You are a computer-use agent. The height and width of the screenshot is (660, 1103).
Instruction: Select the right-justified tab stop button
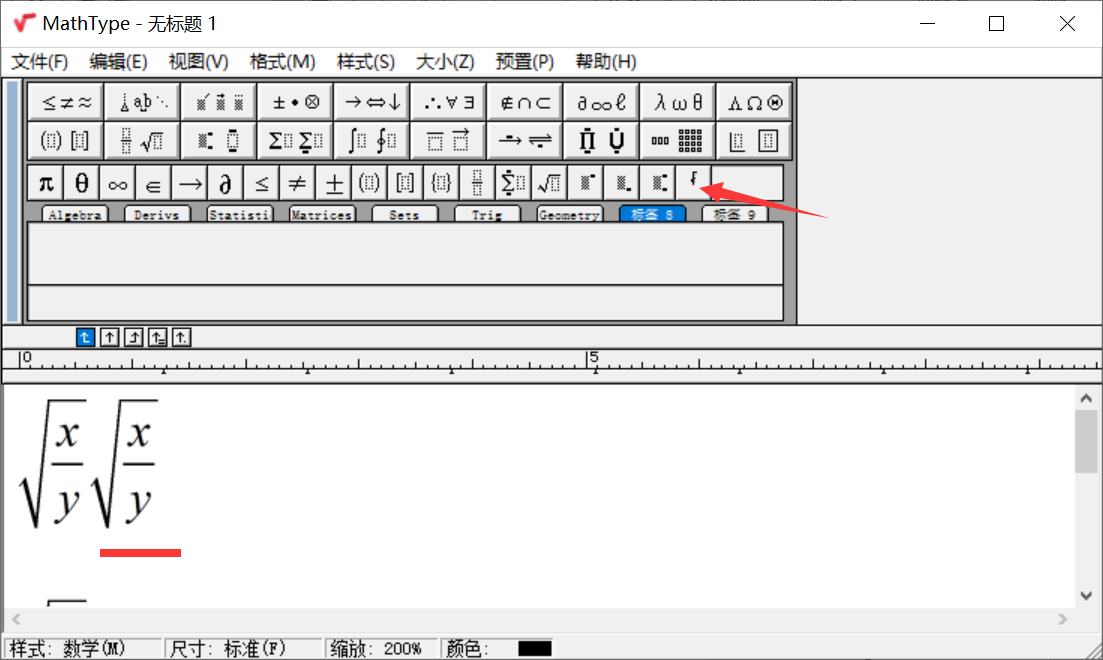(134, 338)
